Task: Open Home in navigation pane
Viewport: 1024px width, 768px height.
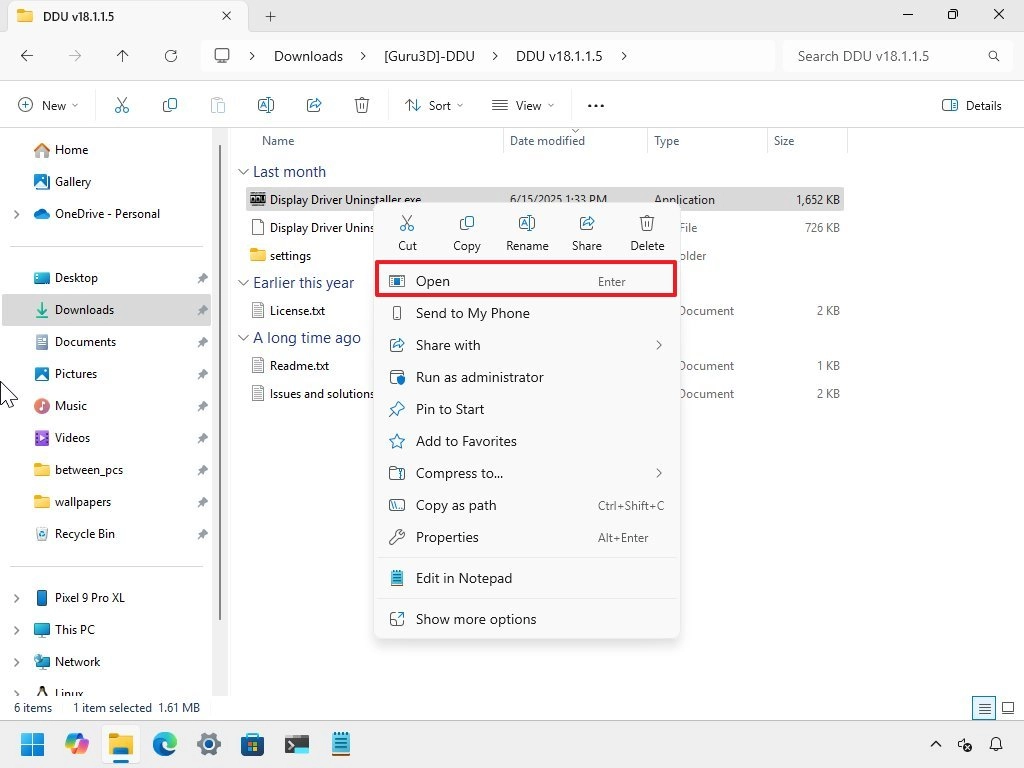Action: [107, 150]
